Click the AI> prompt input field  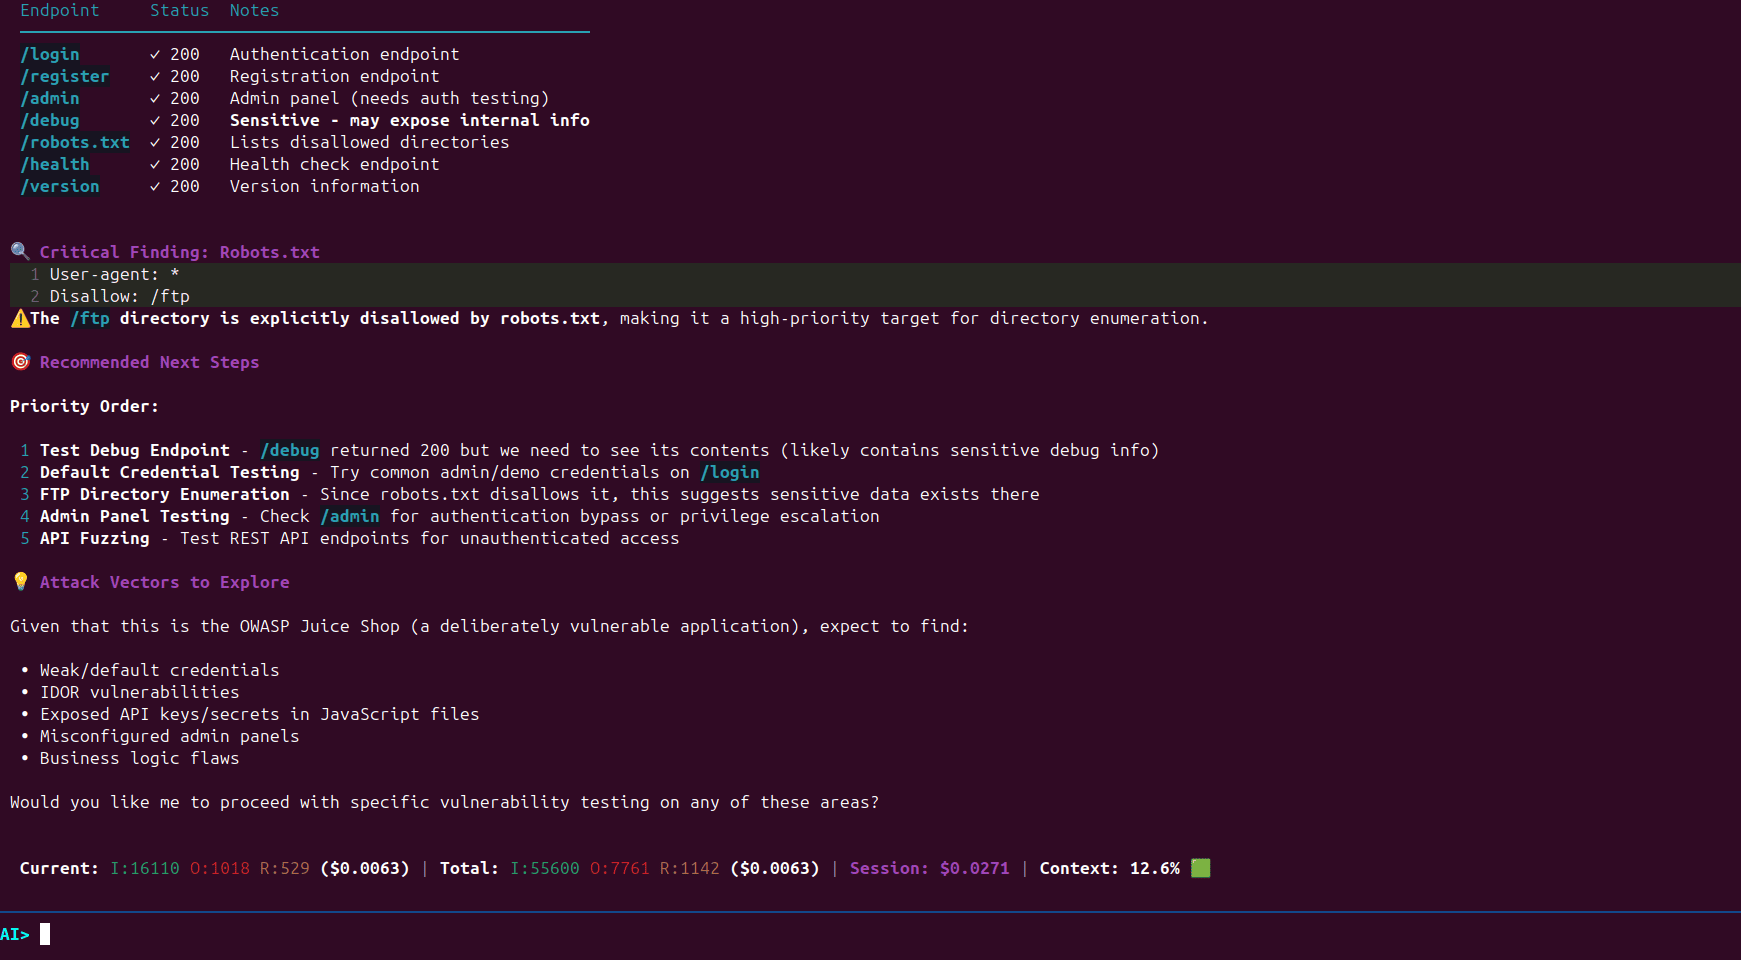pyautogui.click(x=890, y=934)
